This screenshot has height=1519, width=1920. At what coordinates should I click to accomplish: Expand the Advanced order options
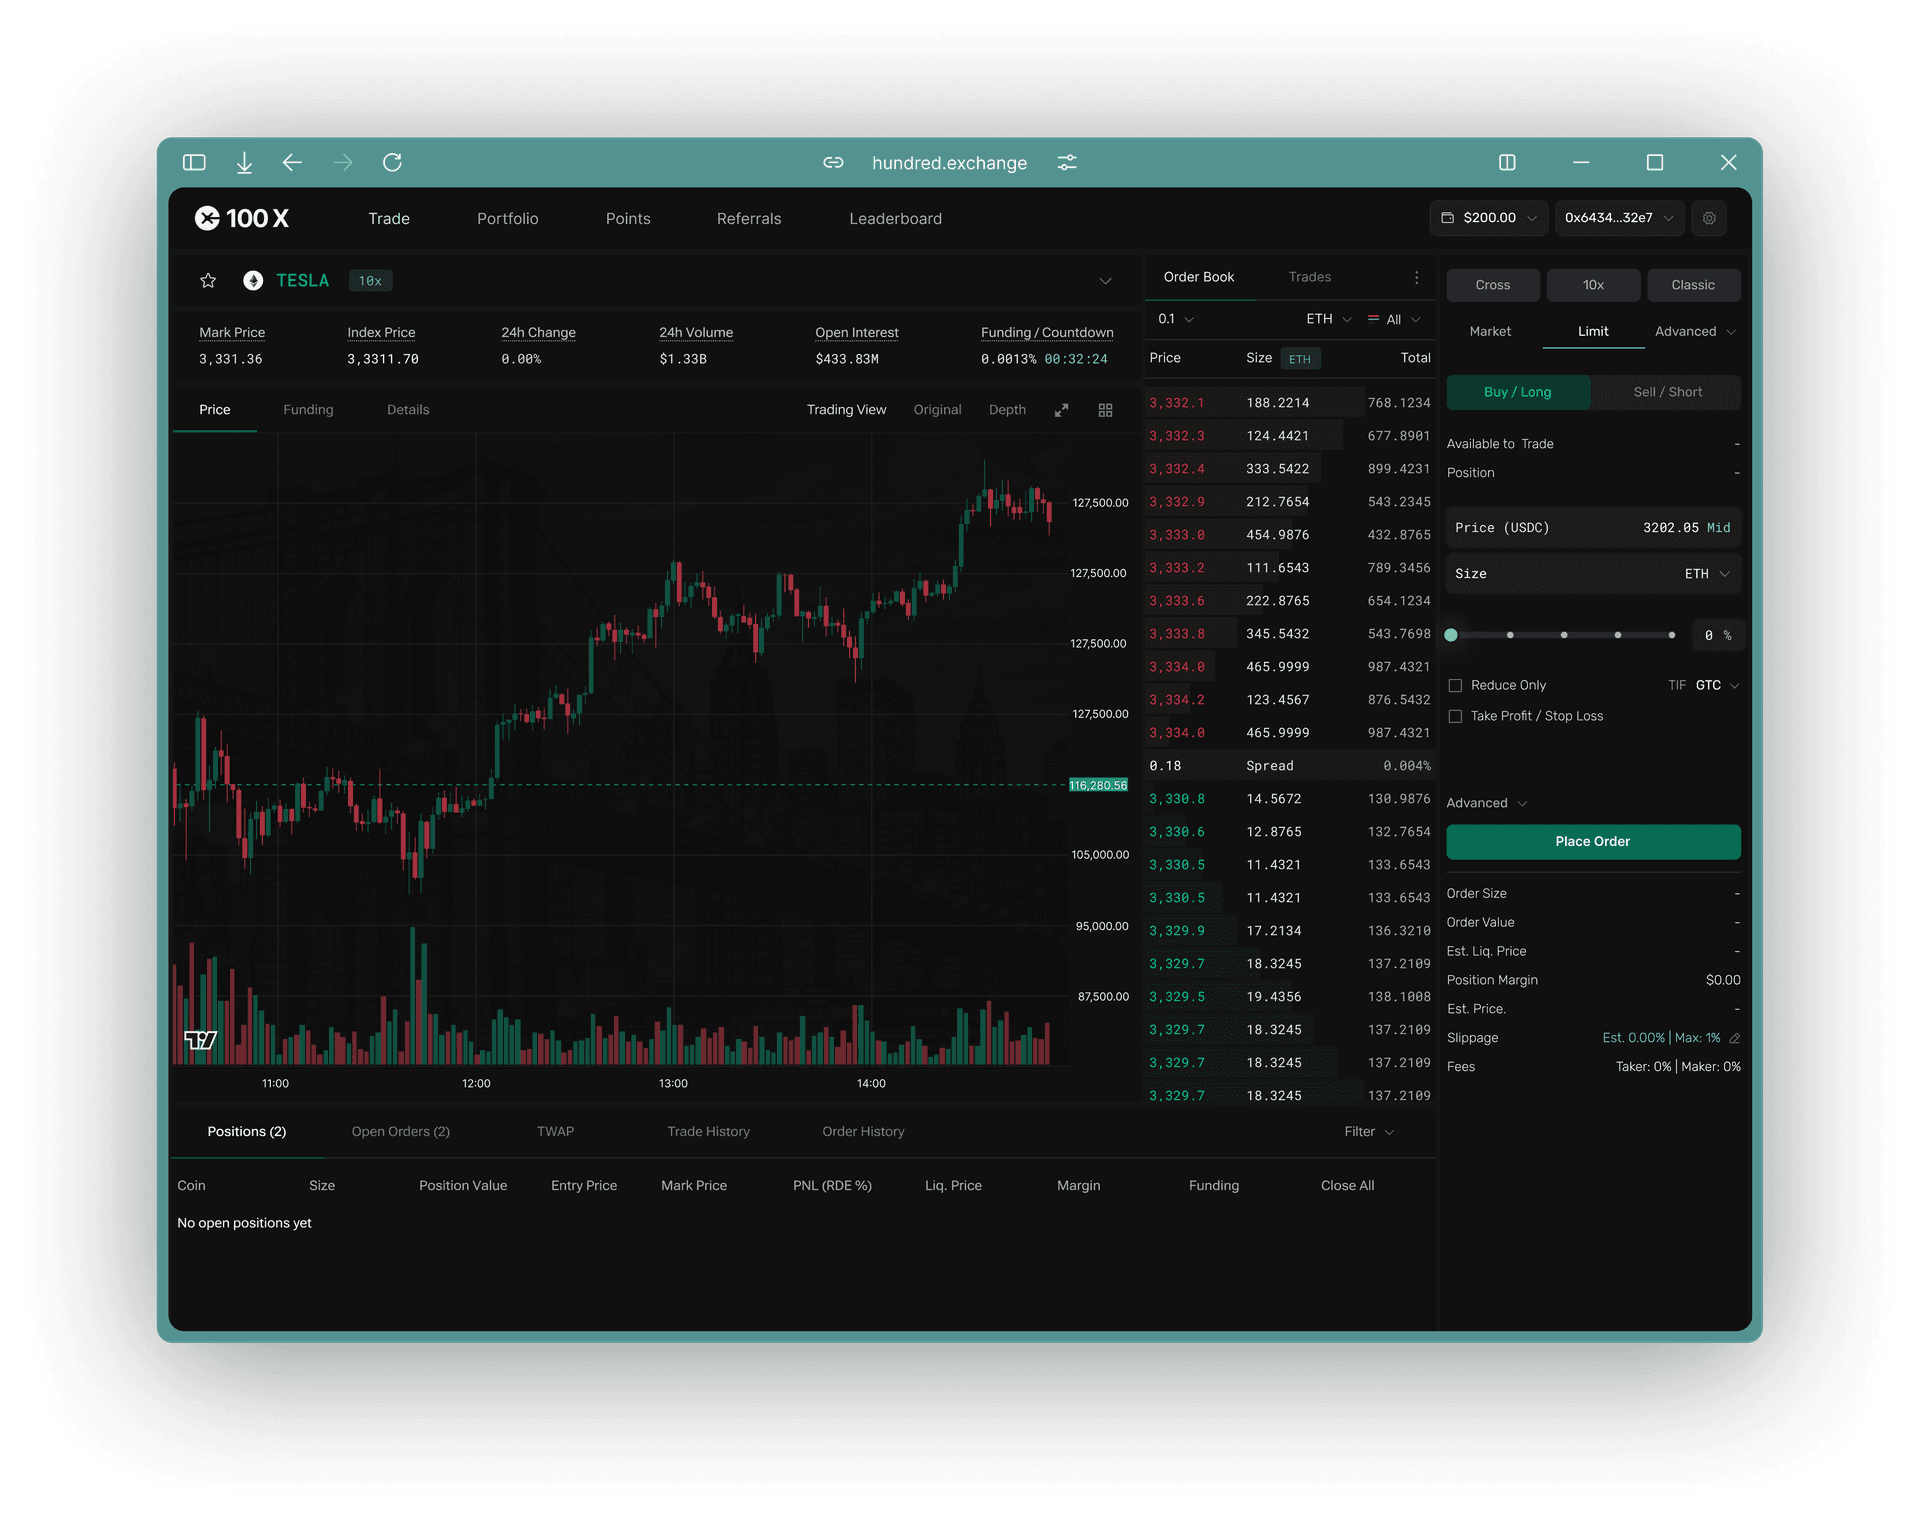coord(1486,802)
